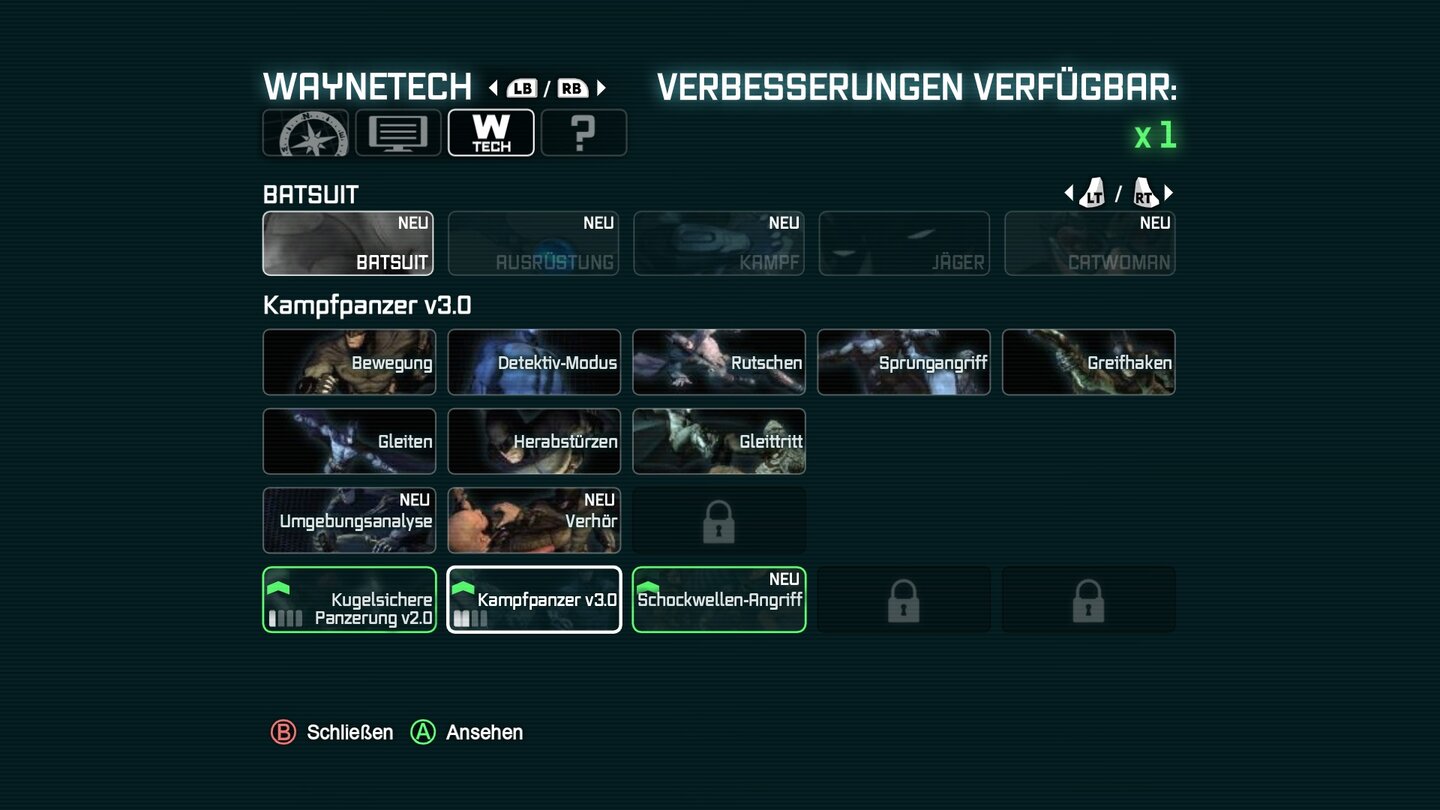Choose the Schockwellen-Angriff upgrade tile
The width and height of the screenshot is (1440, 810).
point(719,600)
